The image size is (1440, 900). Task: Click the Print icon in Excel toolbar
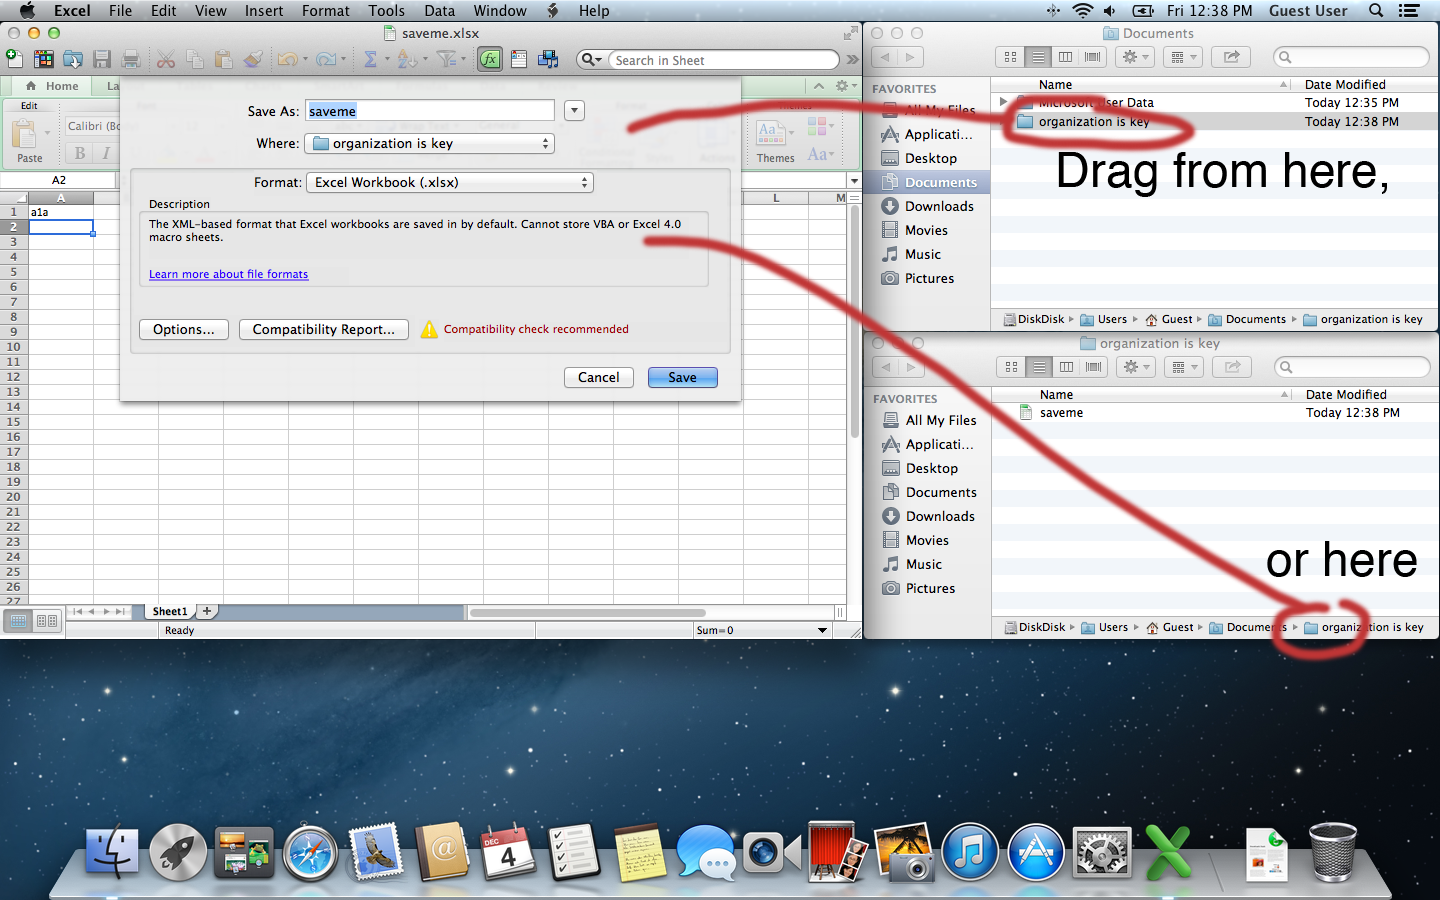(130, 60)
